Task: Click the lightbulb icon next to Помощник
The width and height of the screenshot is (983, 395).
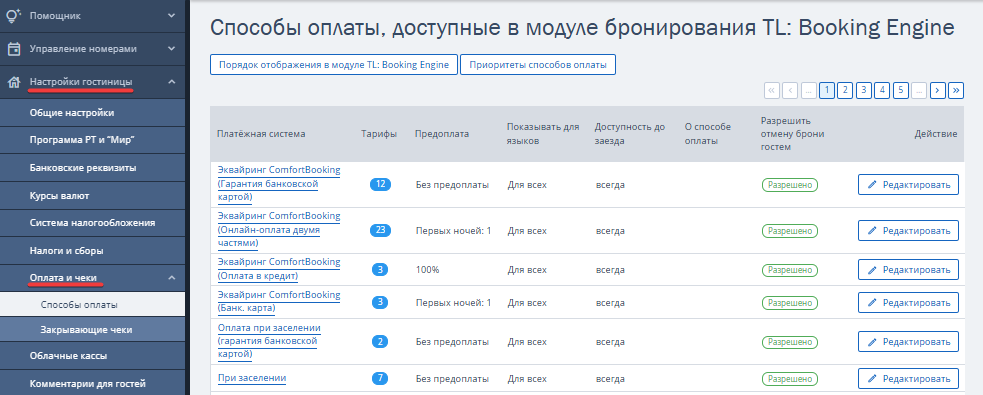Action: pyautogui.click(x=14, y=15)
